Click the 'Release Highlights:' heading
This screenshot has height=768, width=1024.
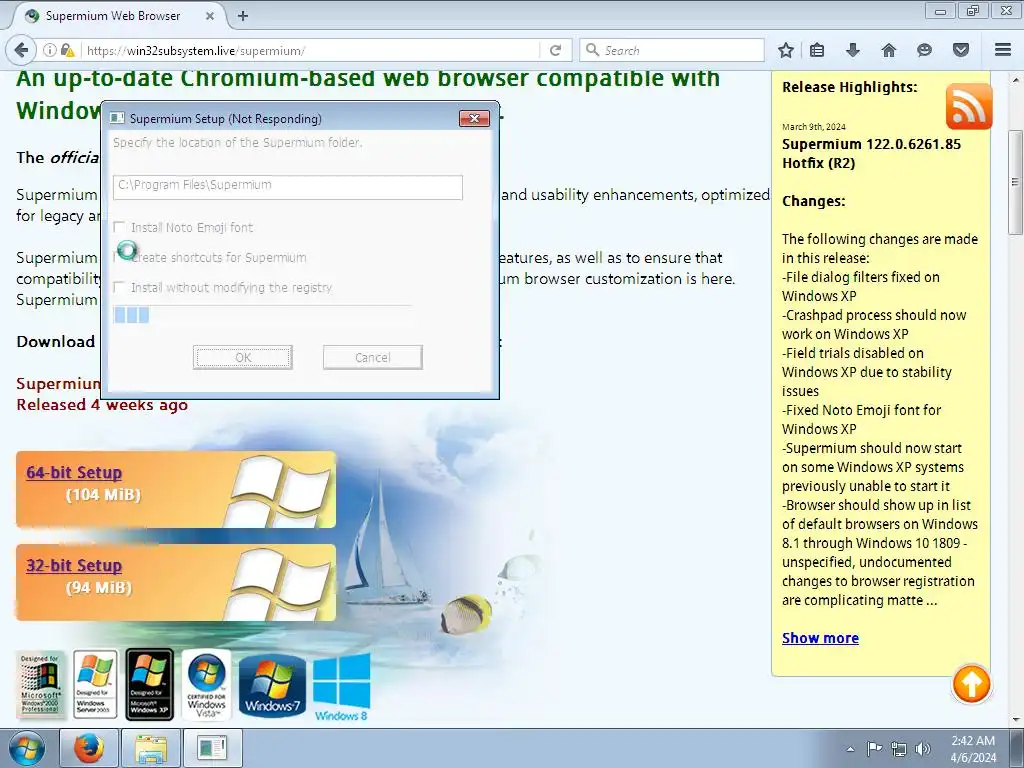click(x=850, y=87)
